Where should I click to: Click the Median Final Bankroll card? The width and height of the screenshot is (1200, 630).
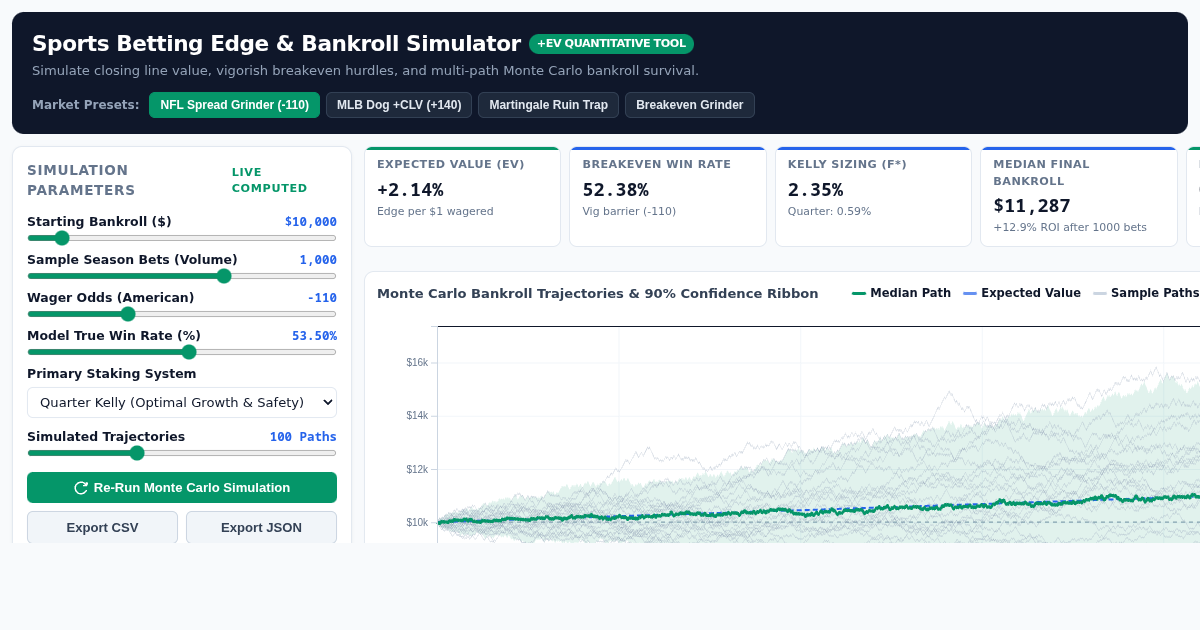tap(1079, 197)
